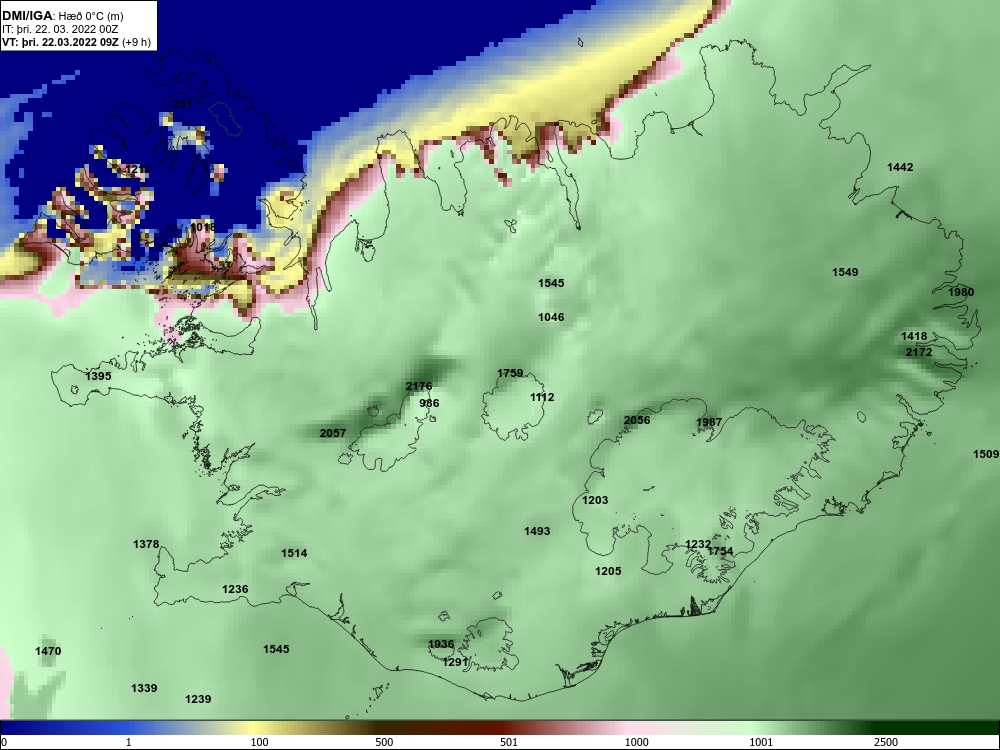Click the map value 2057
The width and height of the screenshot is (1000, 750).
[333, 433]
